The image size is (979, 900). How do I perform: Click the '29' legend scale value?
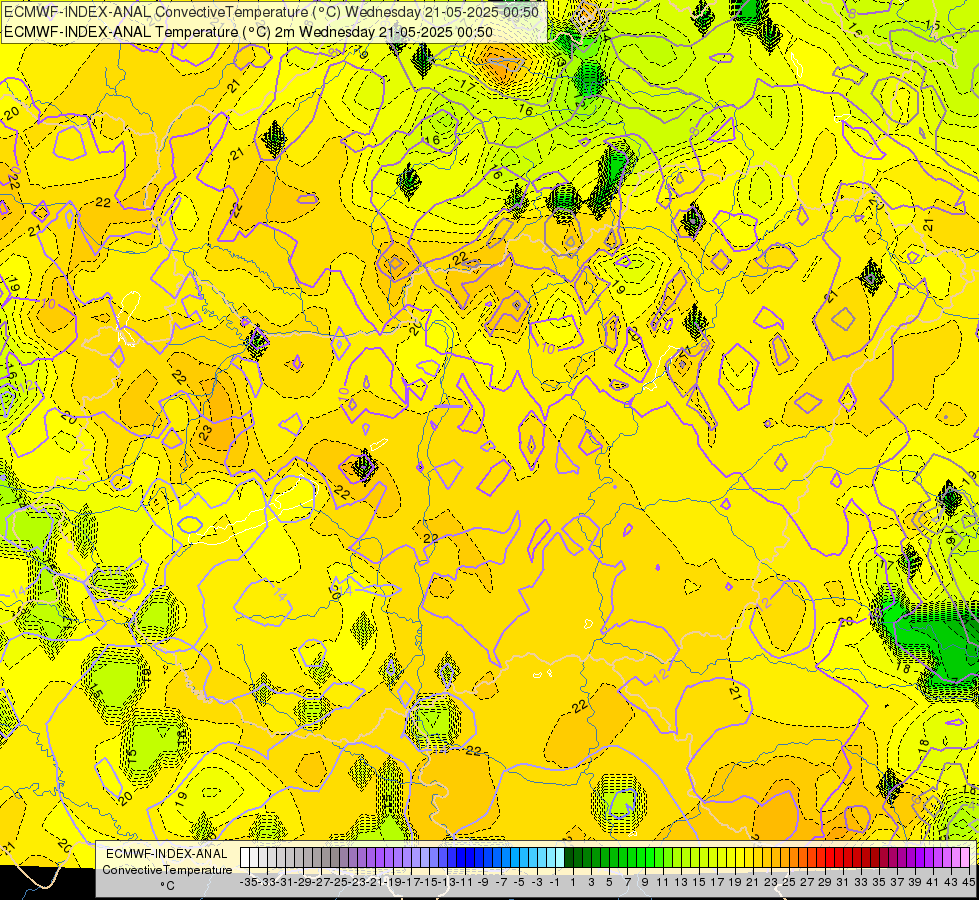[825, 883]
